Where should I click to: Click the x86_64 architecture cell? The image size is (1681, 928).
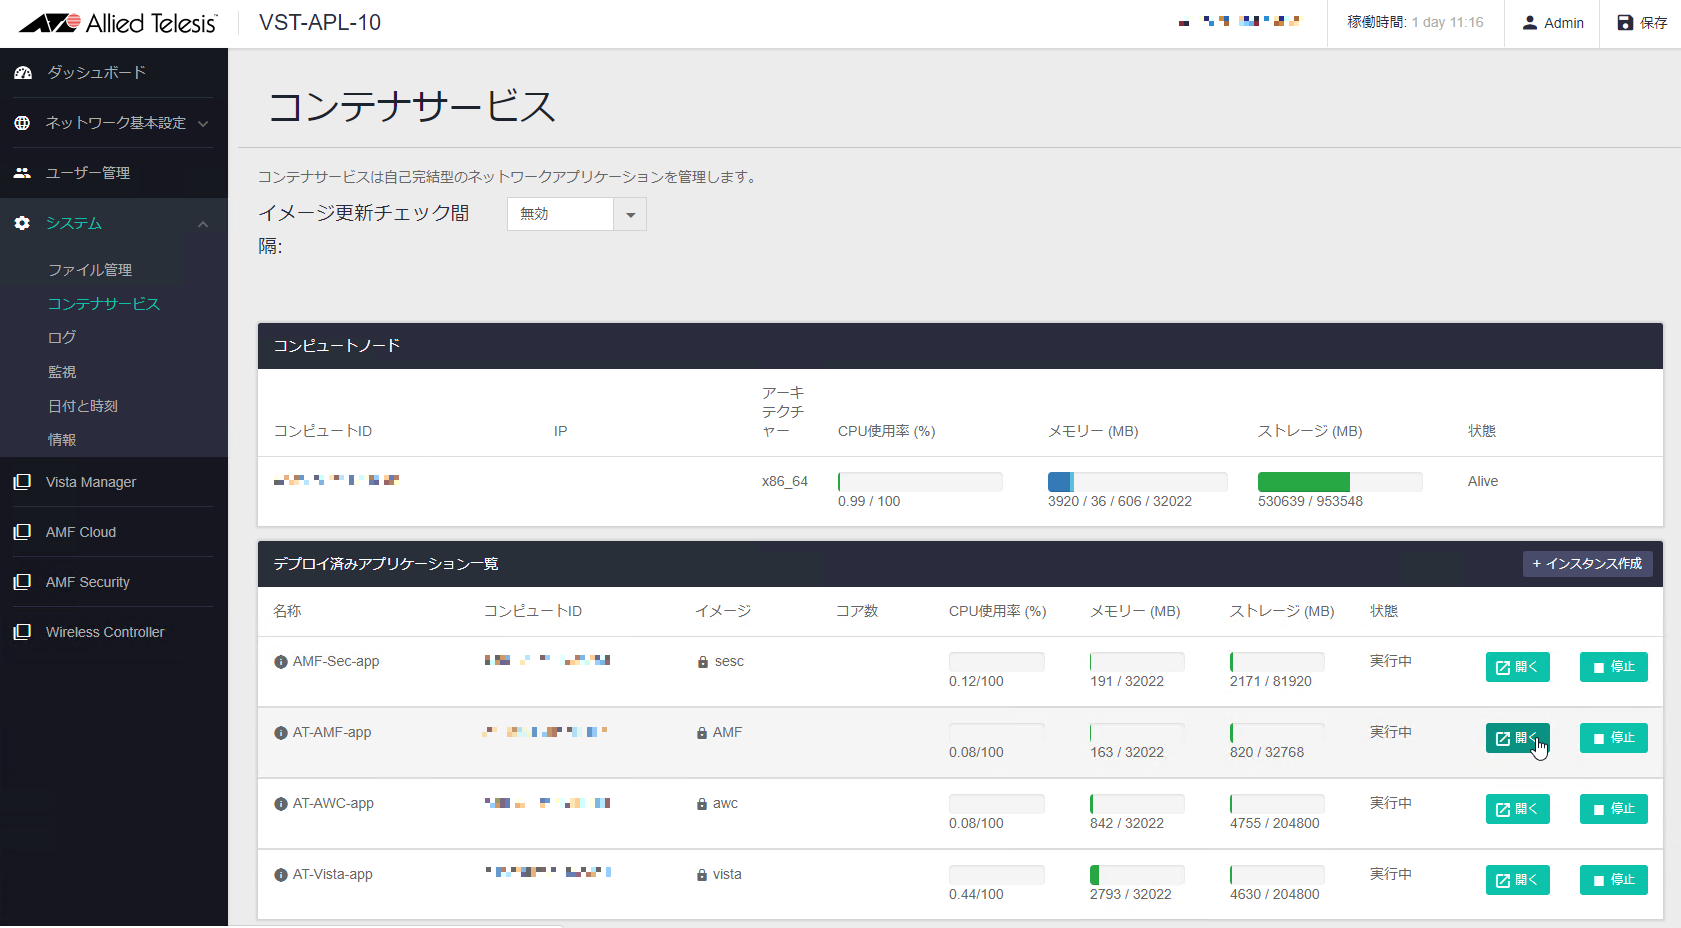(785, 482)
